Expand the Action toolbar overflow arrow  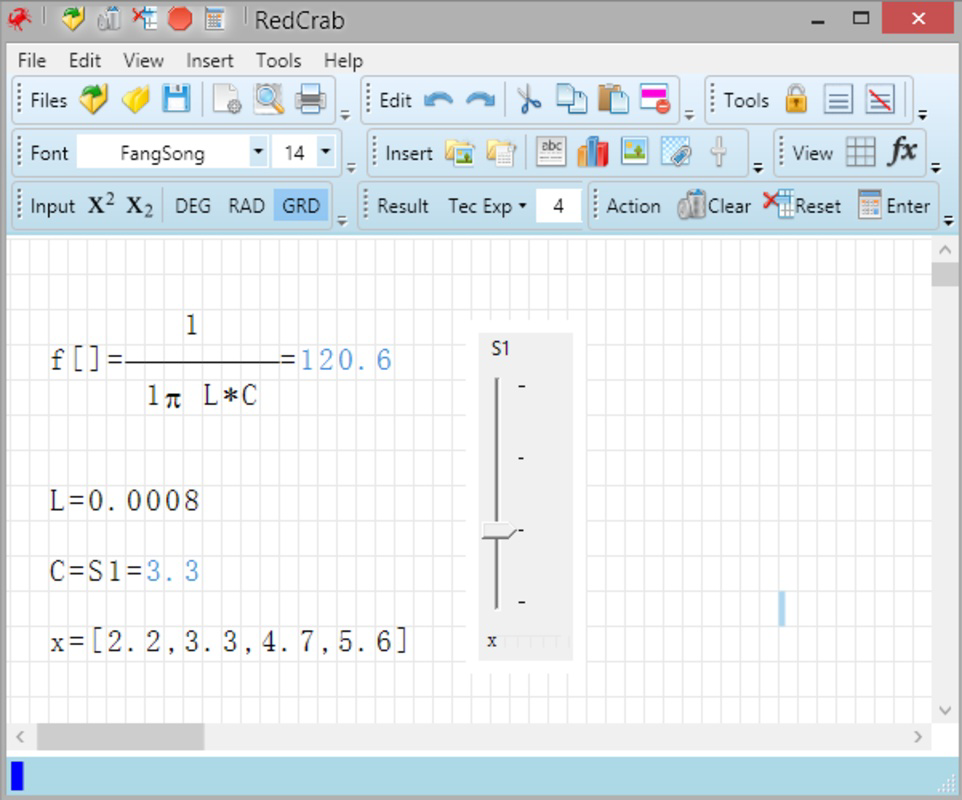pos(949,220)
